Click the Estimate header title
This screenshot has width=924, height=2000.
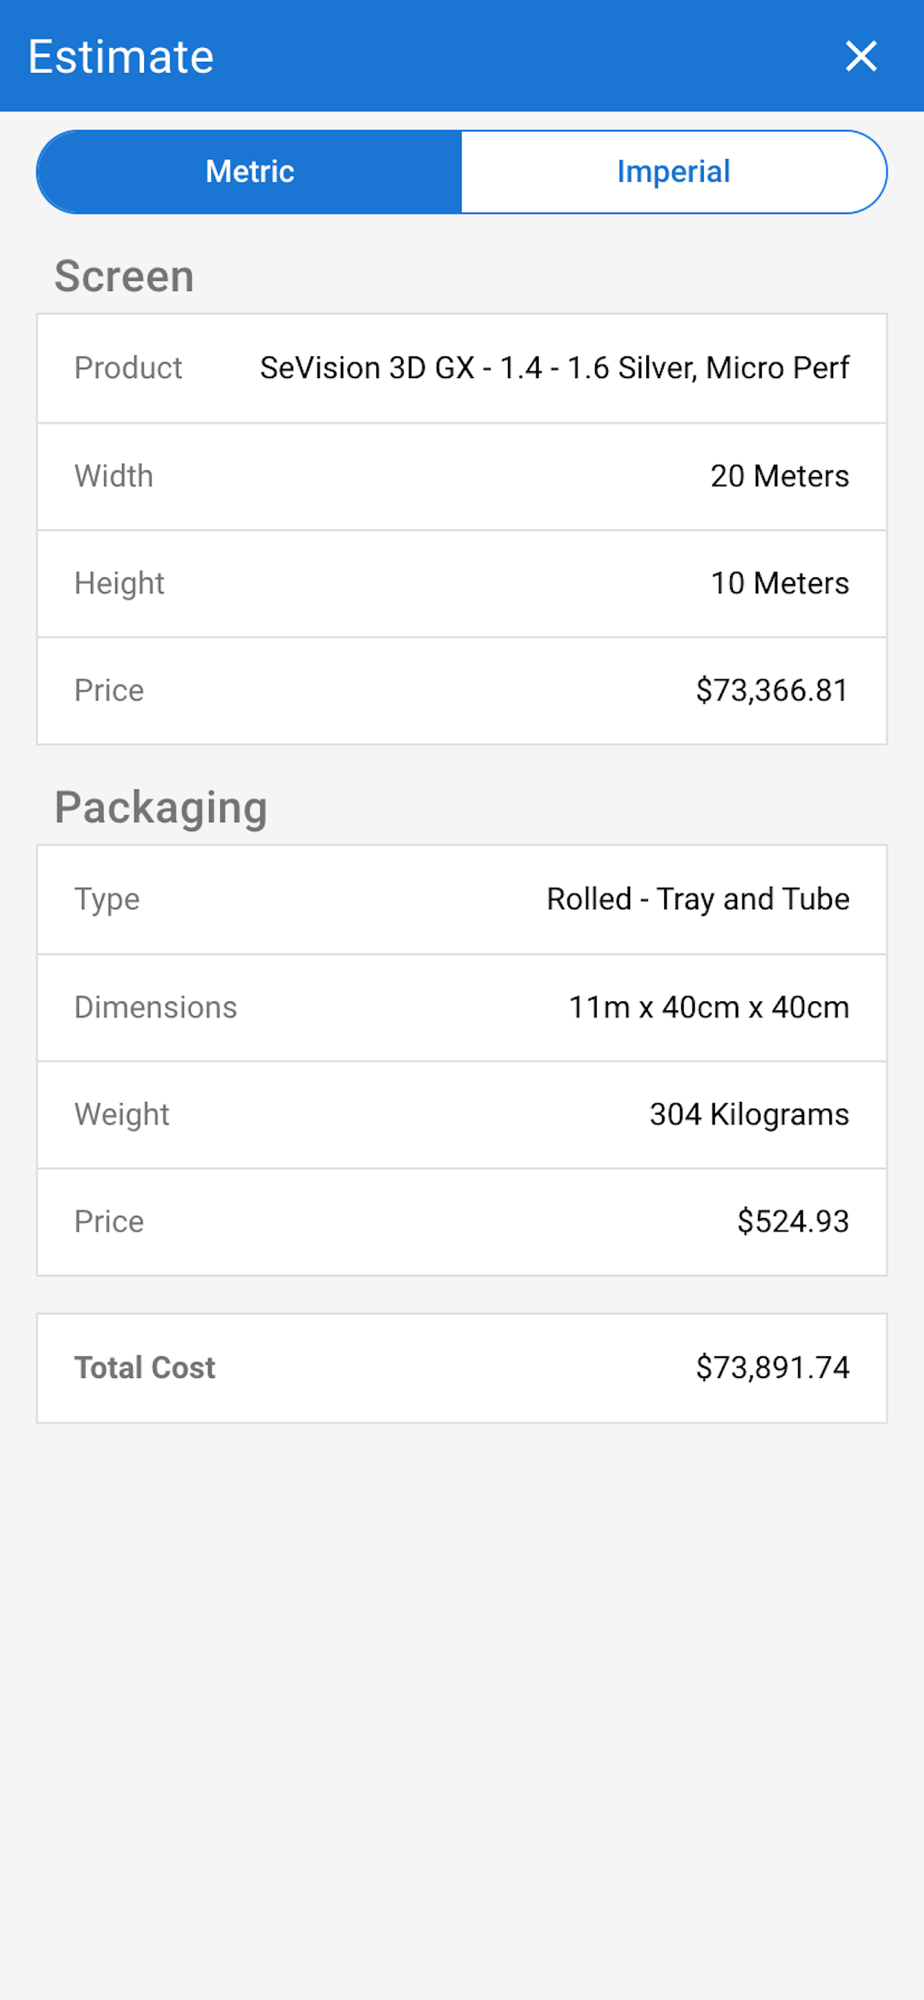pyautogui.click(x=121, y=56)
